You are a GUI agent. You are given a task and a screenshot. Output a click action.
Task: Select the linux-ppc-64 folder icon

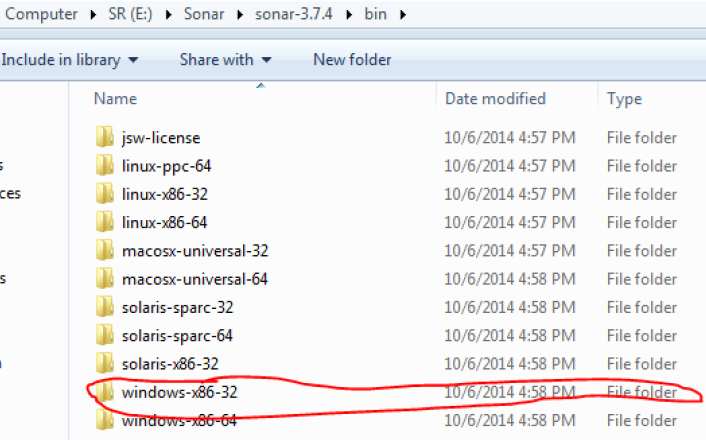[104, 165]
